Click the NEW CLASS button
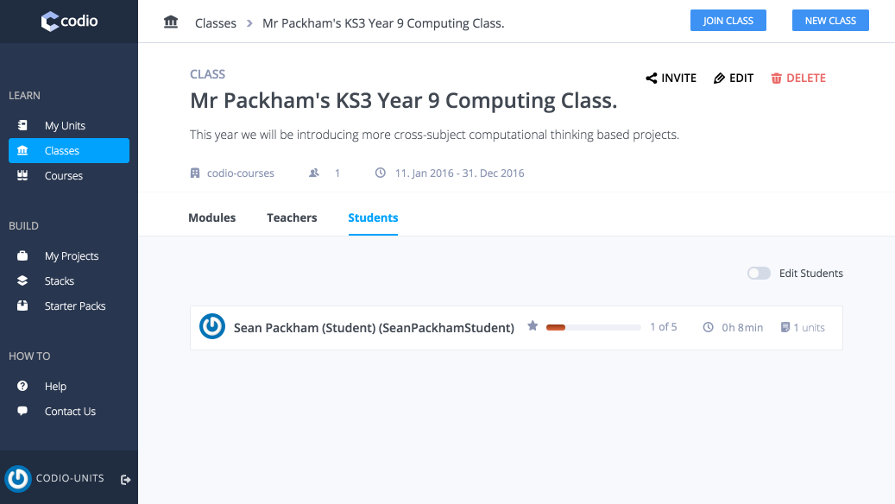 click(x=830, y=21)
